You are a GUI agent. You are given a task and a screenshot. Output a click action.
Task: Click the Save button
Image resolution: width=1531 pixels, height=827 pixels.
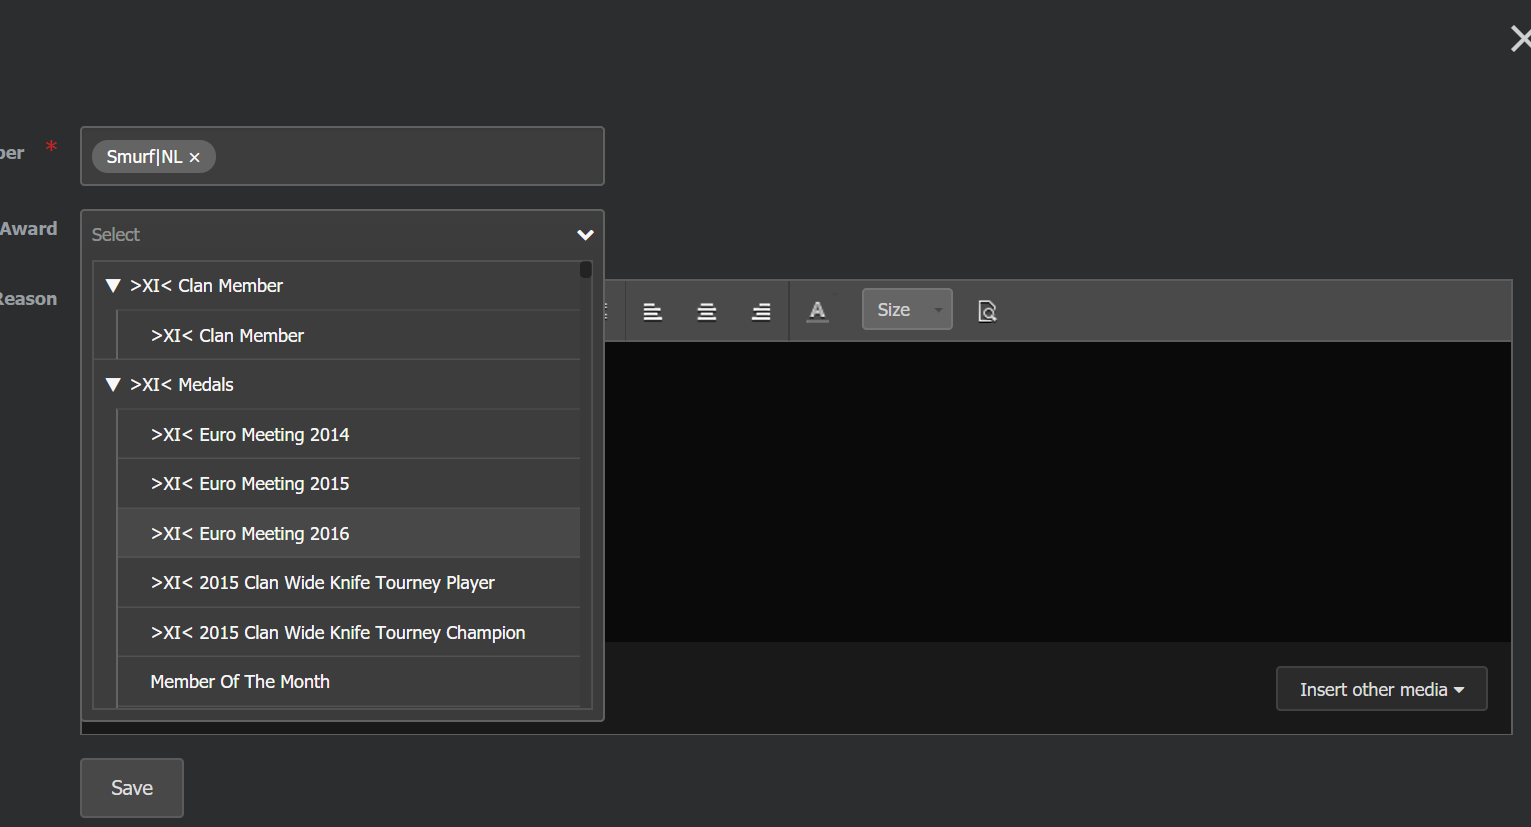pos(132,788)
